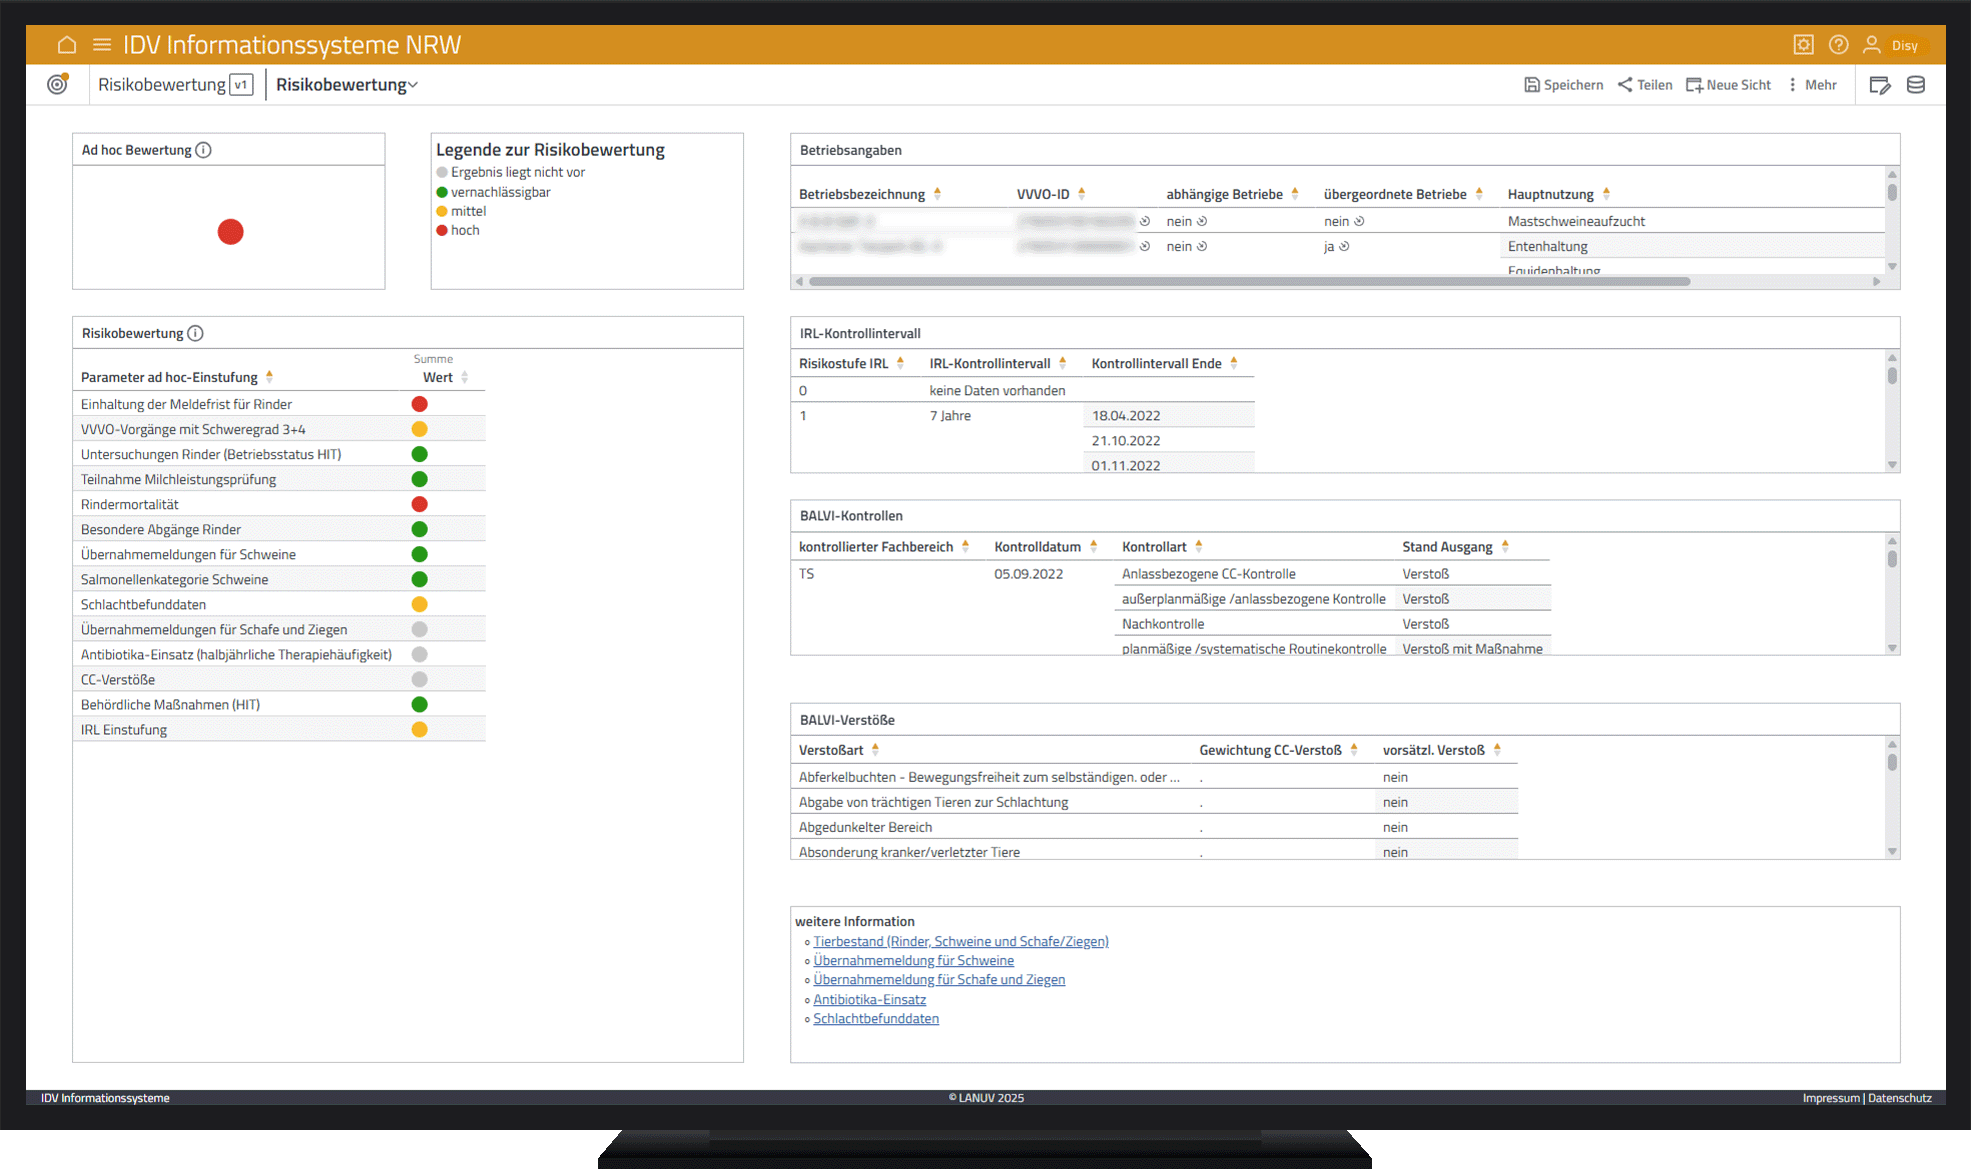Save view with Speichern
The image size is (1971, 1169).
coord(1563,85)
